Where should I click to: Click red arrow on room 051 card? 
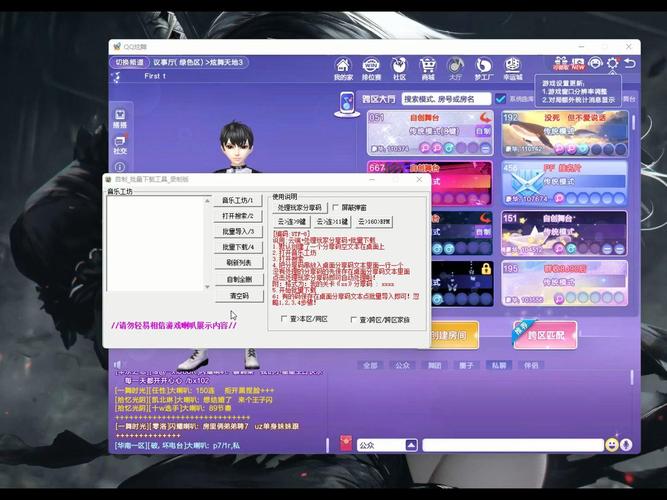(485, 117)
